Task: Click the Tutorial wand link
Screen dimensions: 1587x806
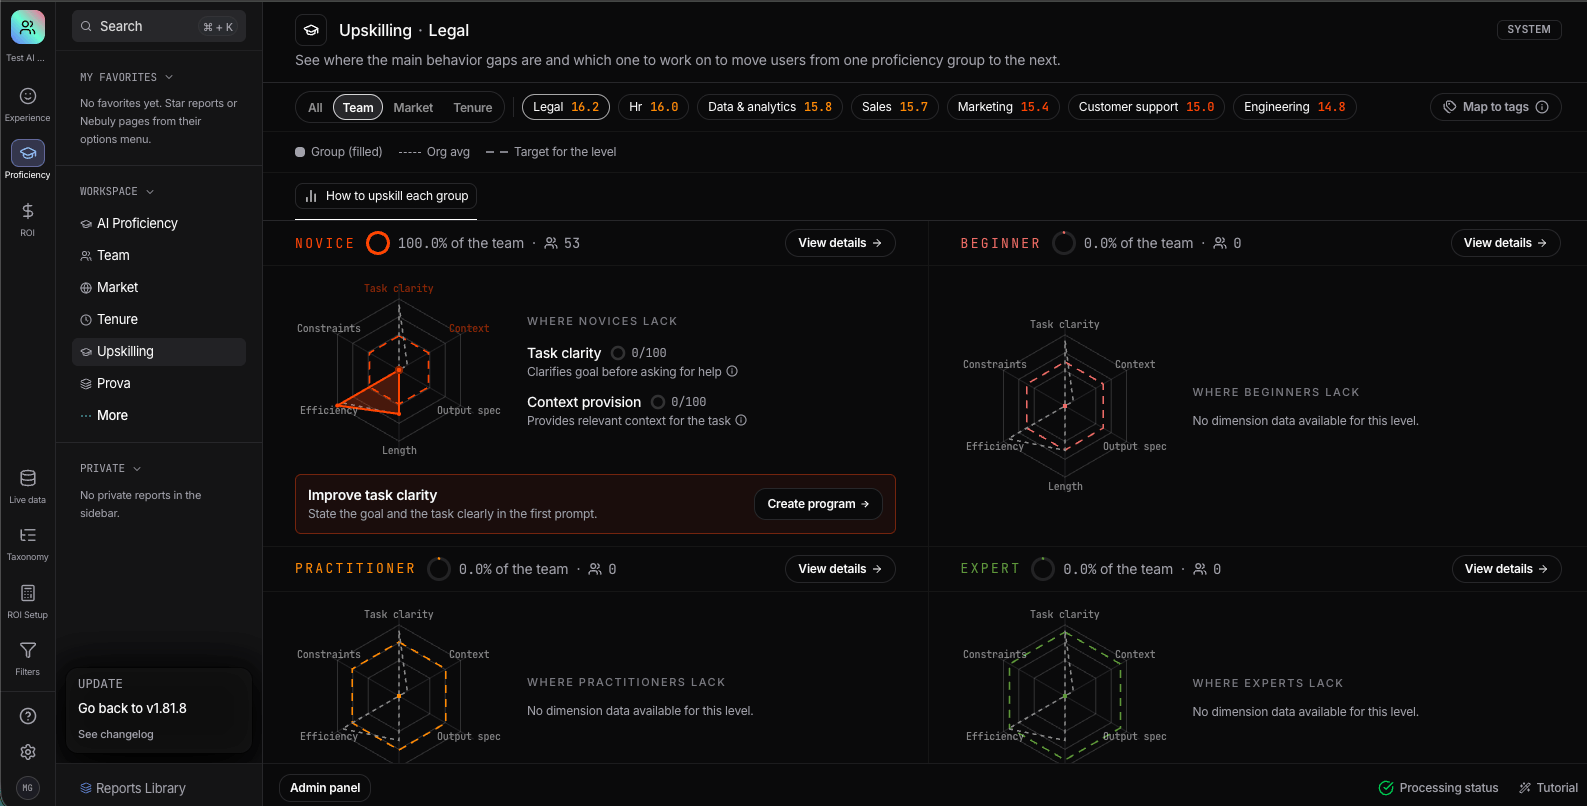Action: pos(1548,788)
